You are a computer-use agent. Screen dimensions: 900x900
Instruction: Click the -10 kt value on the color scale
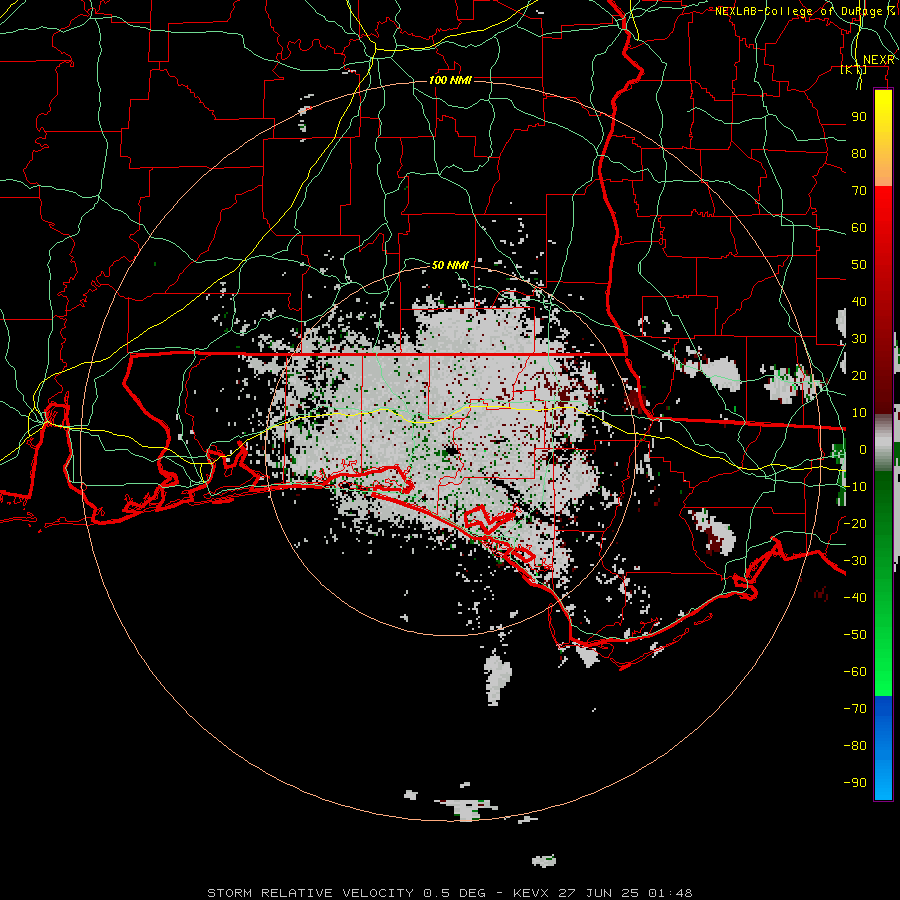855,487
